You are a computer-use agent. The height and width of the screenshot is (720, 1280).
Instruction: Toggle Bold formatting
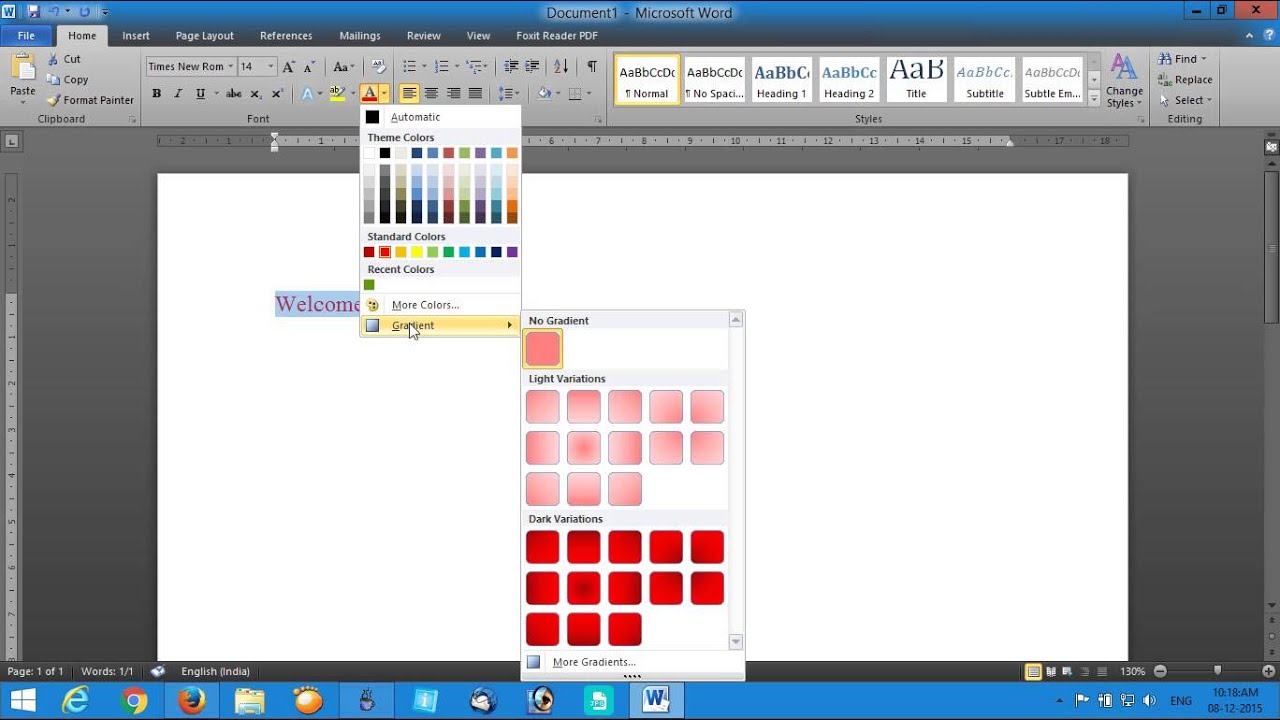[156, 94]
